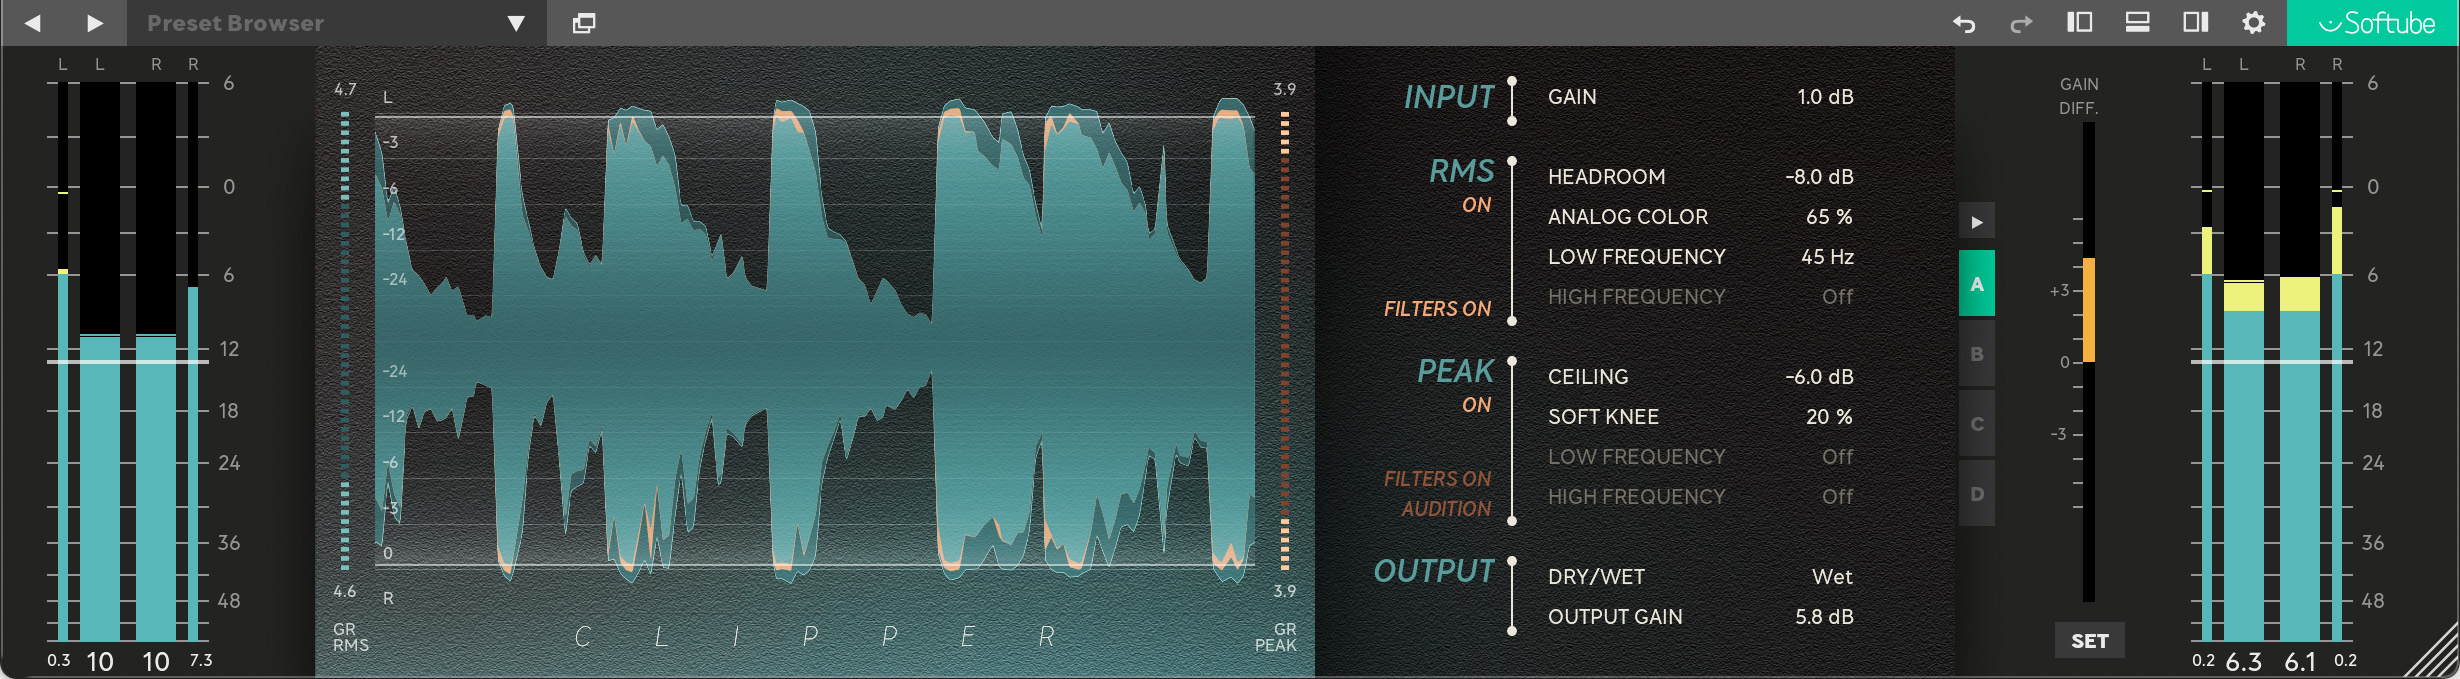Click RMS HIGH FREQUENCY Off value

pyautogui.click(x=1837, y=297)
